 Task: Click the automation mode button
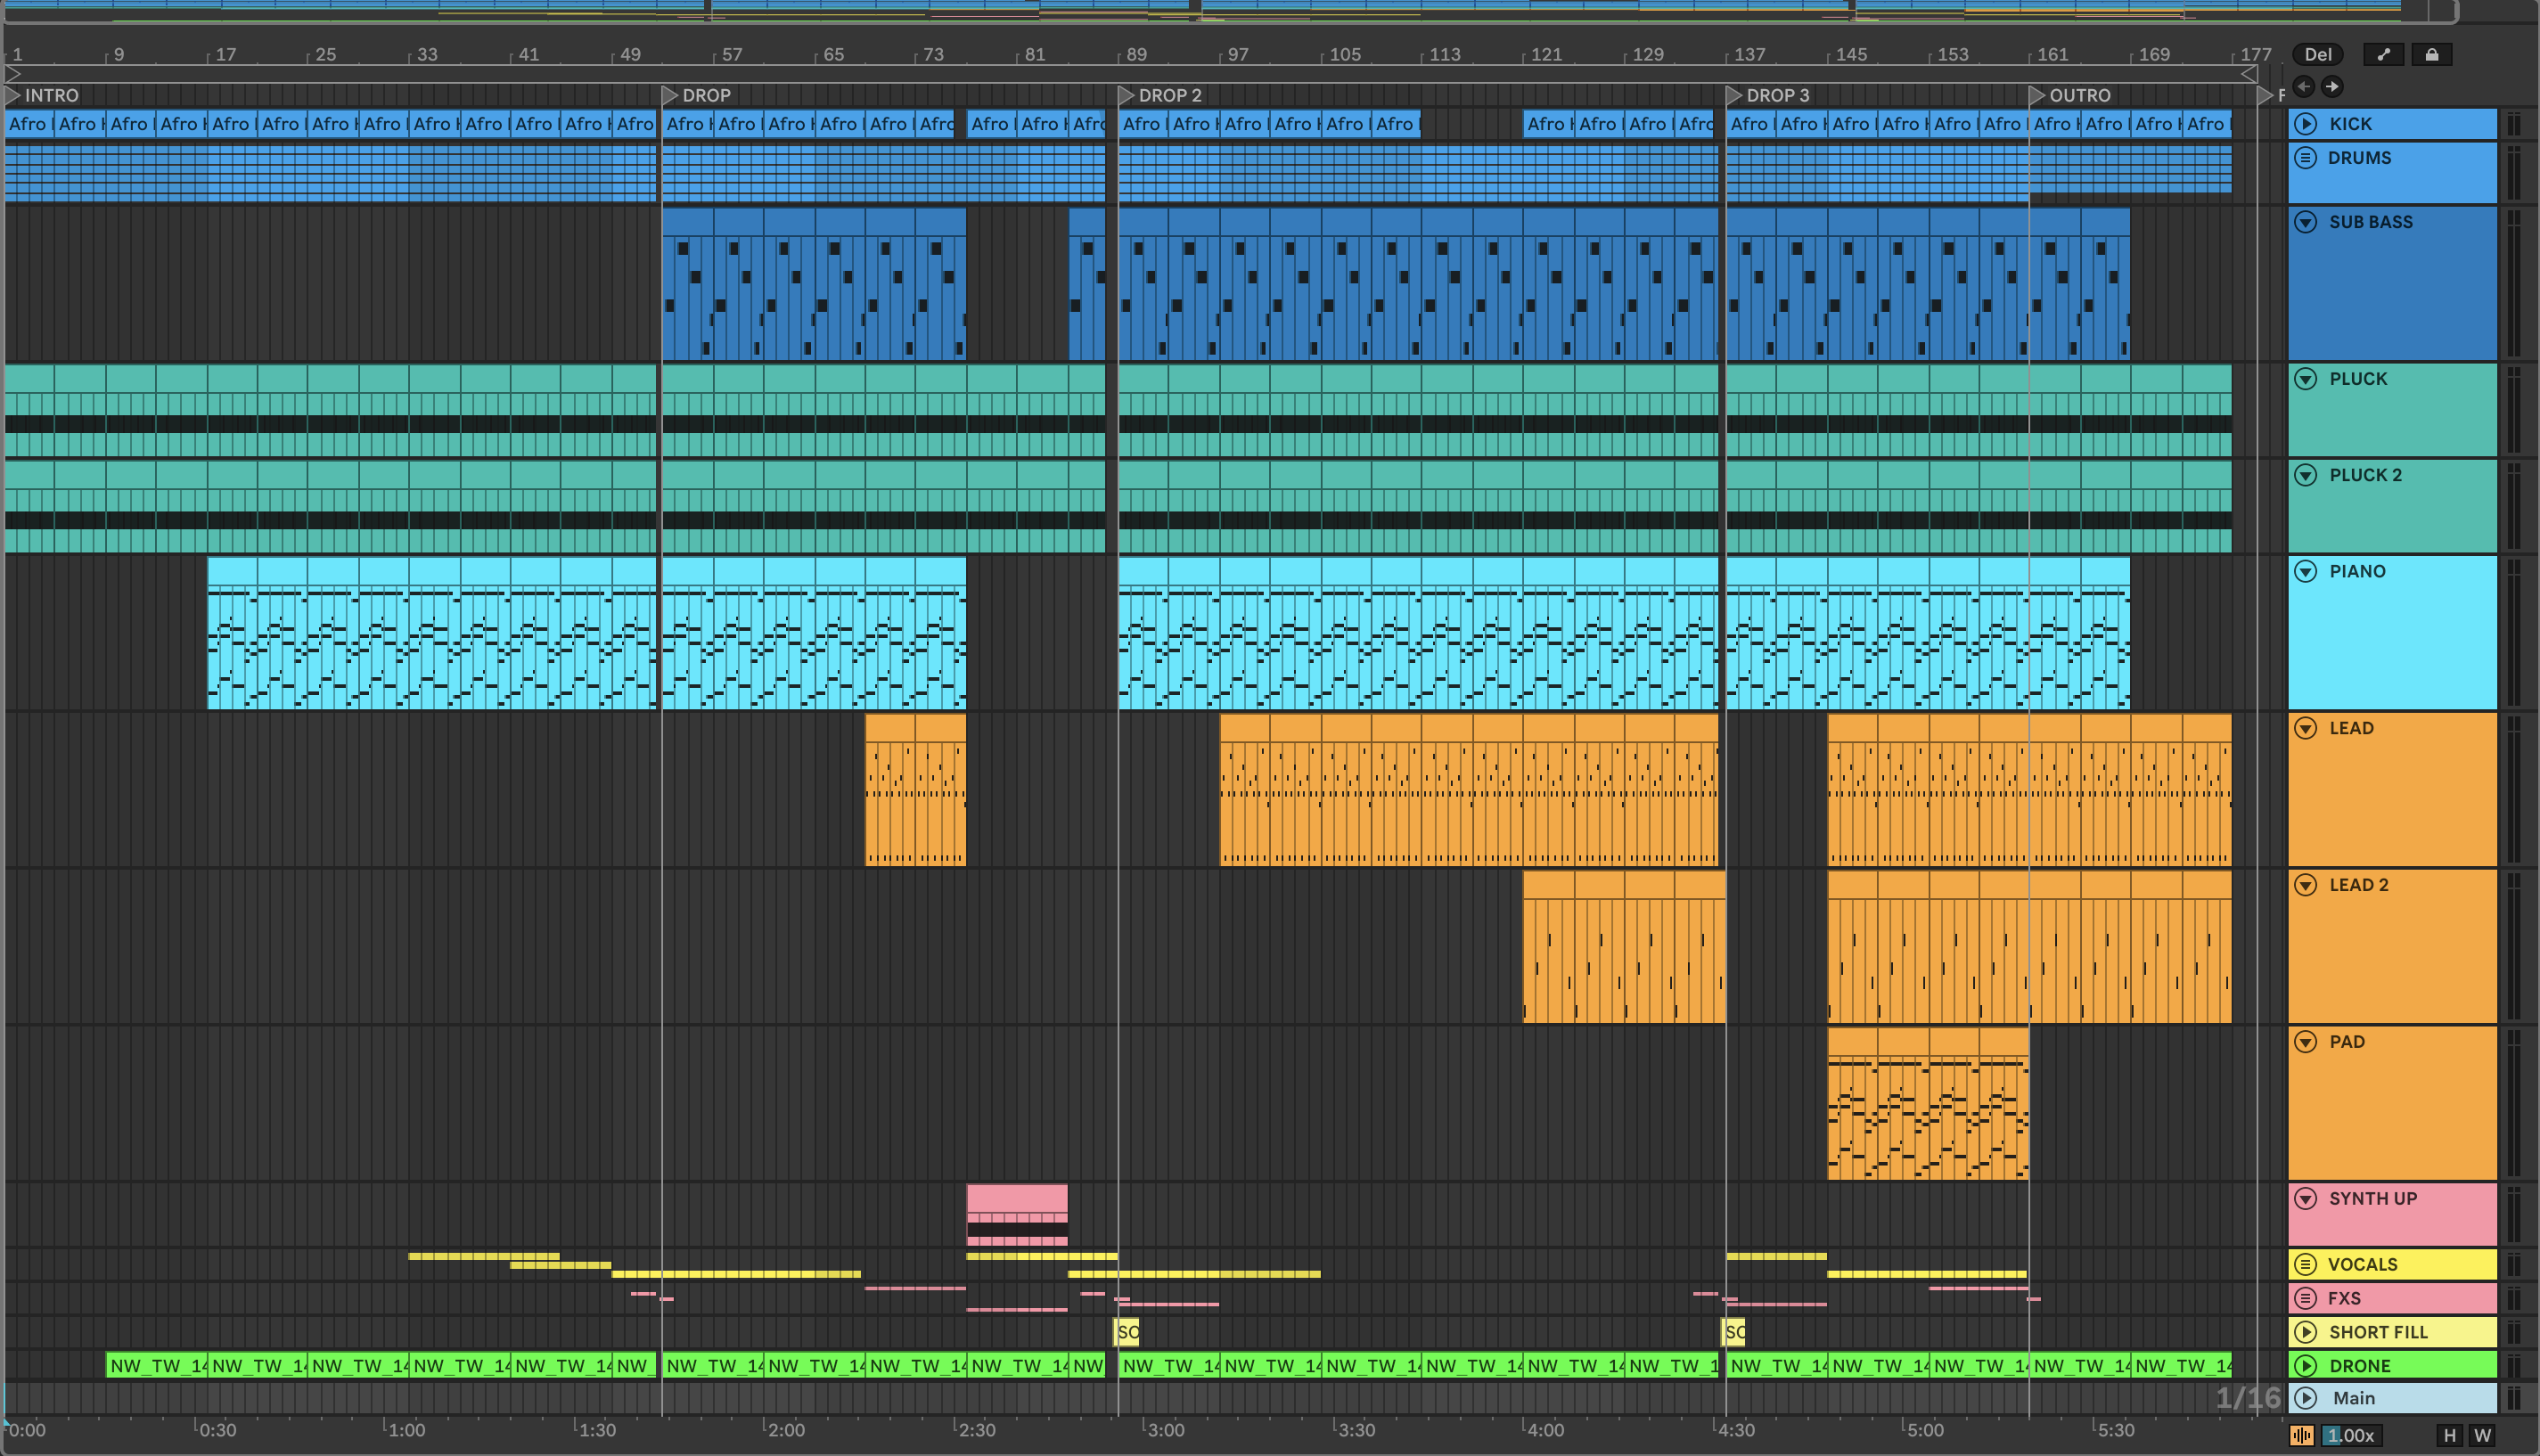point(2384,55)
